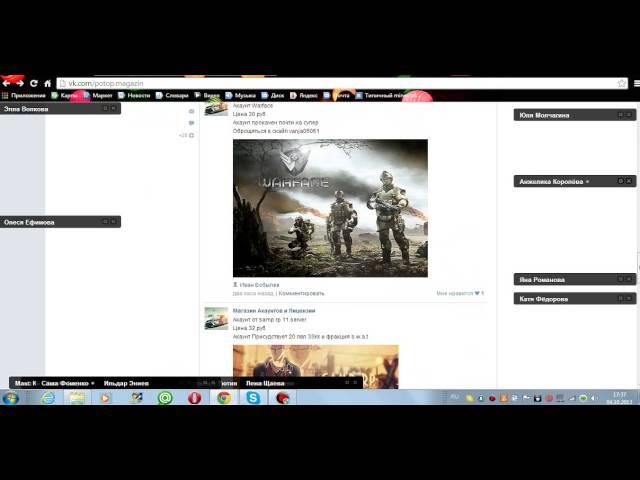Open the Яна Романова chat header

[x=575, y=280]
